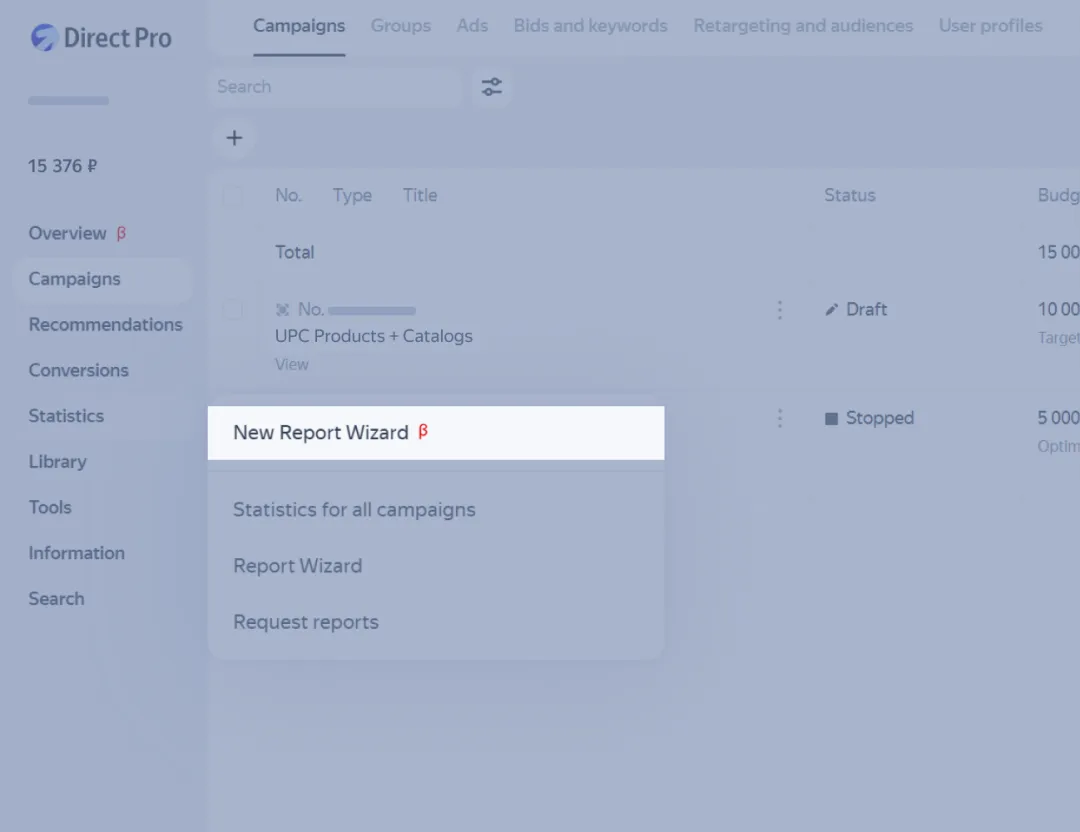Open three-dot menu for Stopped campaign
Screen dimensions: 1080x832
pyautogui.click(x=780, y=418)
